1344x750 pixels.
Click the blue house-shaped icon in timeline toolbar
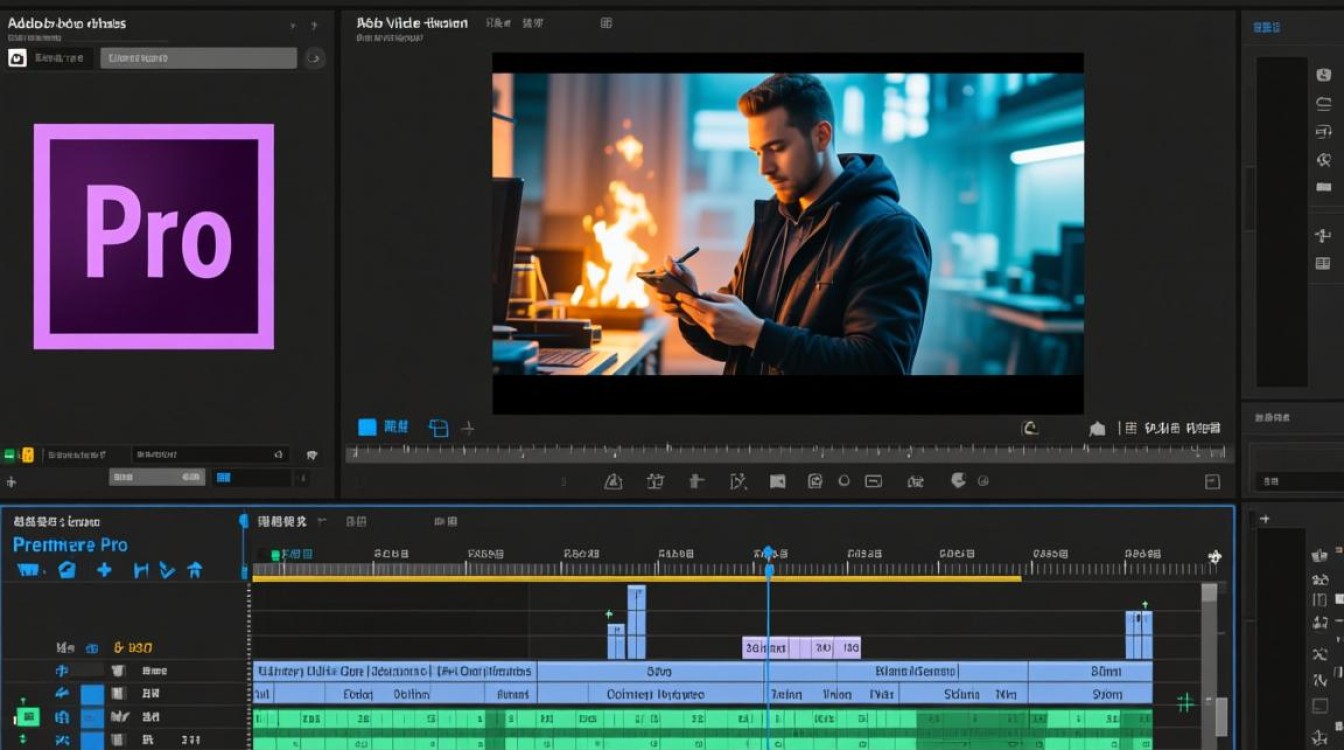(x=195, y=570)
